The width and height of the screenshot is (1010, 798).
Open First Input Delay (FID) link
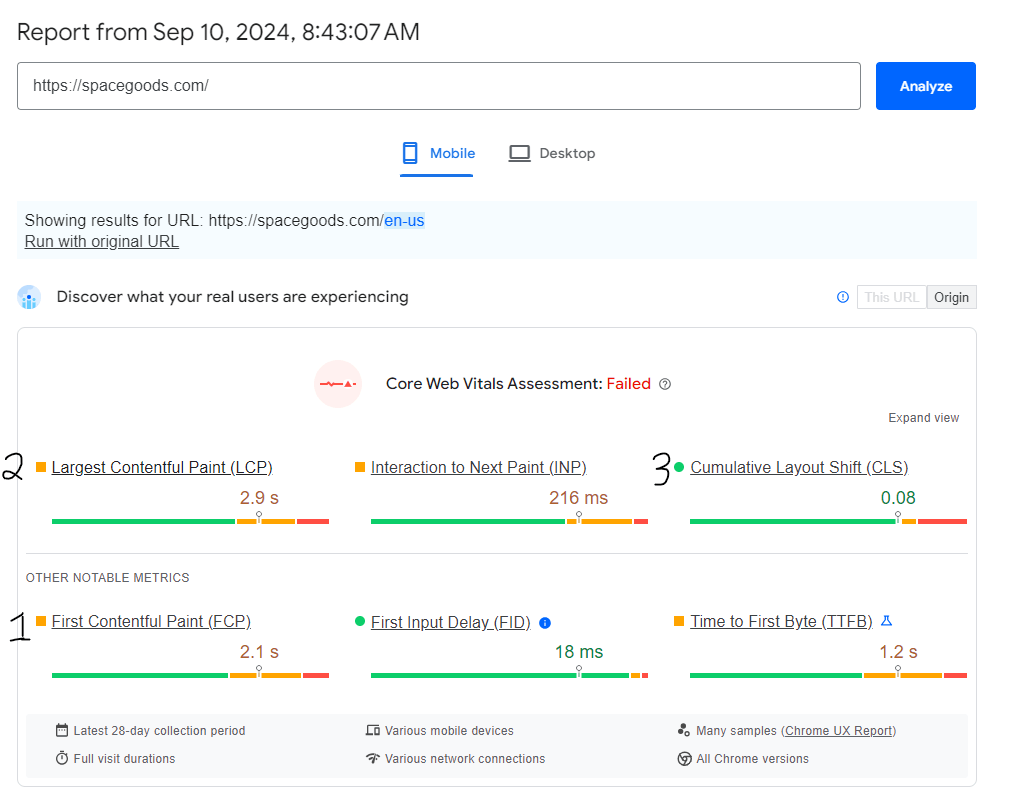coord(450,622)
